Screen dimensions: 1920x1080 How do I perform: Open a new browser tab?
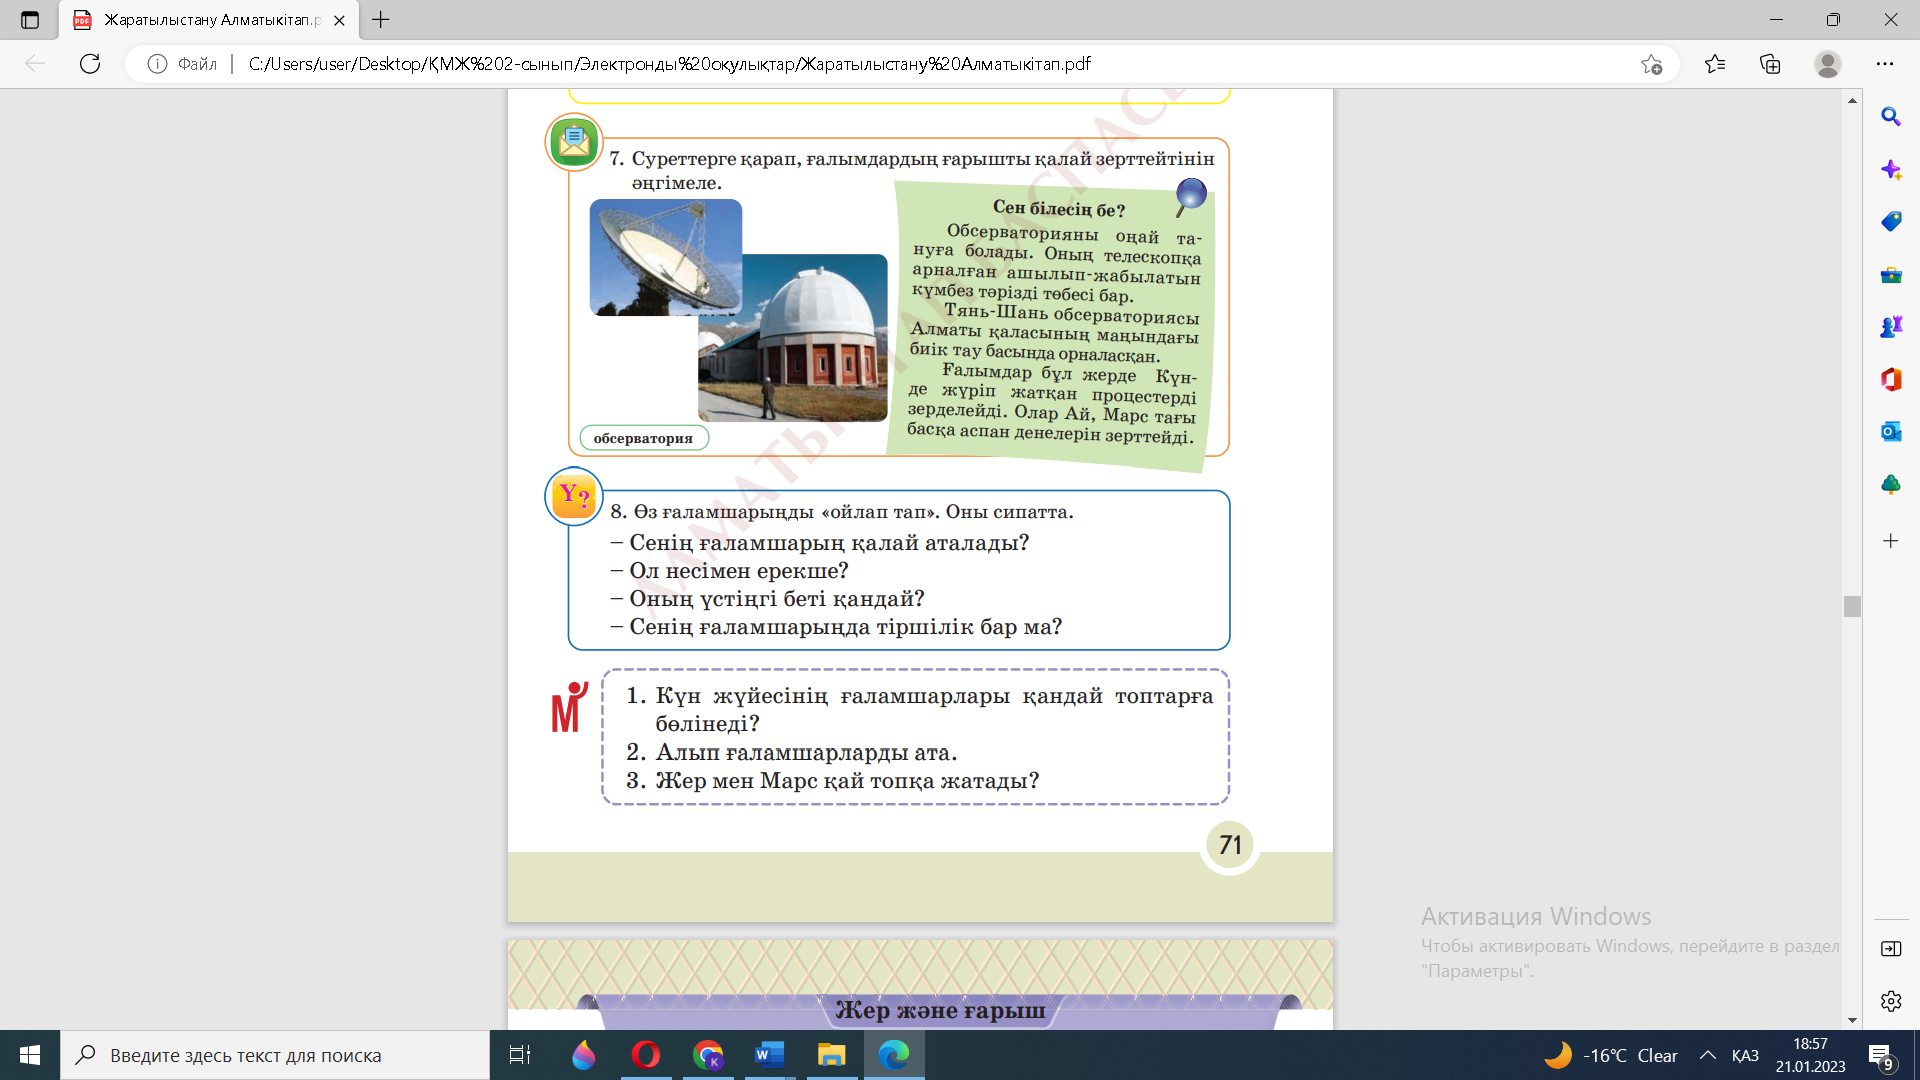(x=381, y=20)
